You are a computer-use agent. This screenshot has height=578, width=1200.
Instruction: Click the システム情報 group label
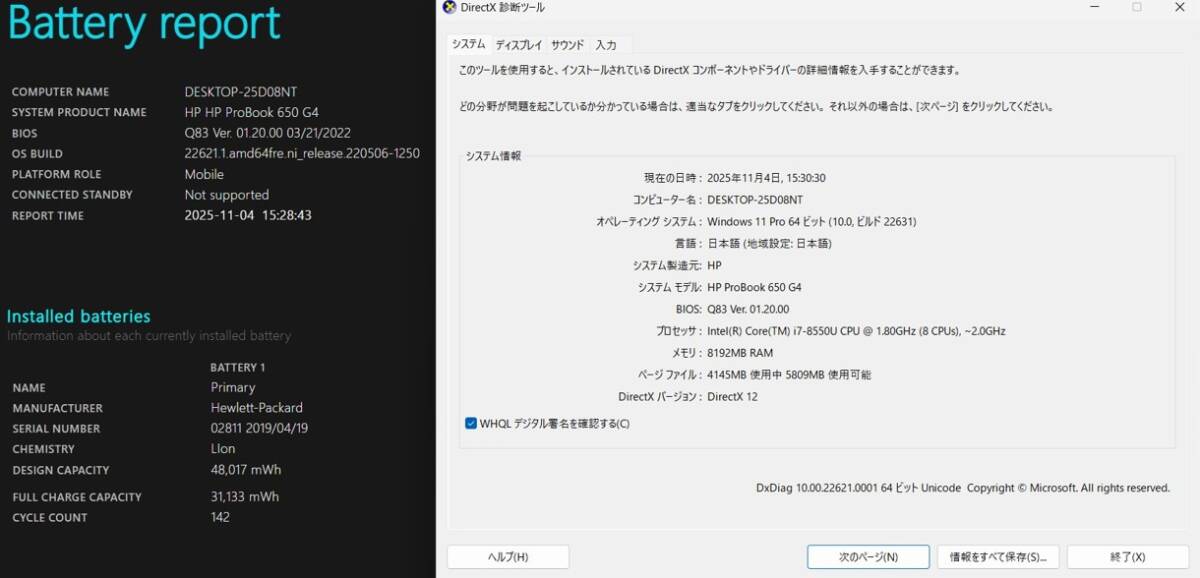tap(493, 156)
